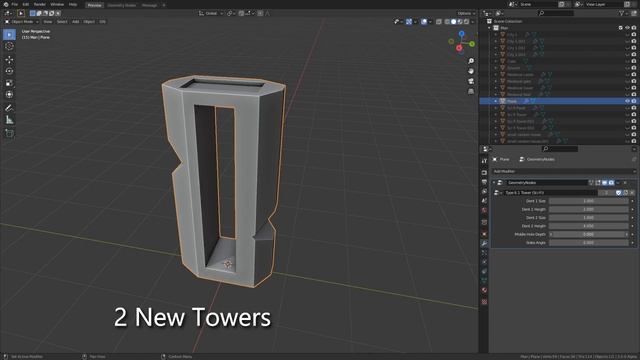Open the Global transform orientation dropdown
Viewport: 640px width, 360px height.
(211, 13)
